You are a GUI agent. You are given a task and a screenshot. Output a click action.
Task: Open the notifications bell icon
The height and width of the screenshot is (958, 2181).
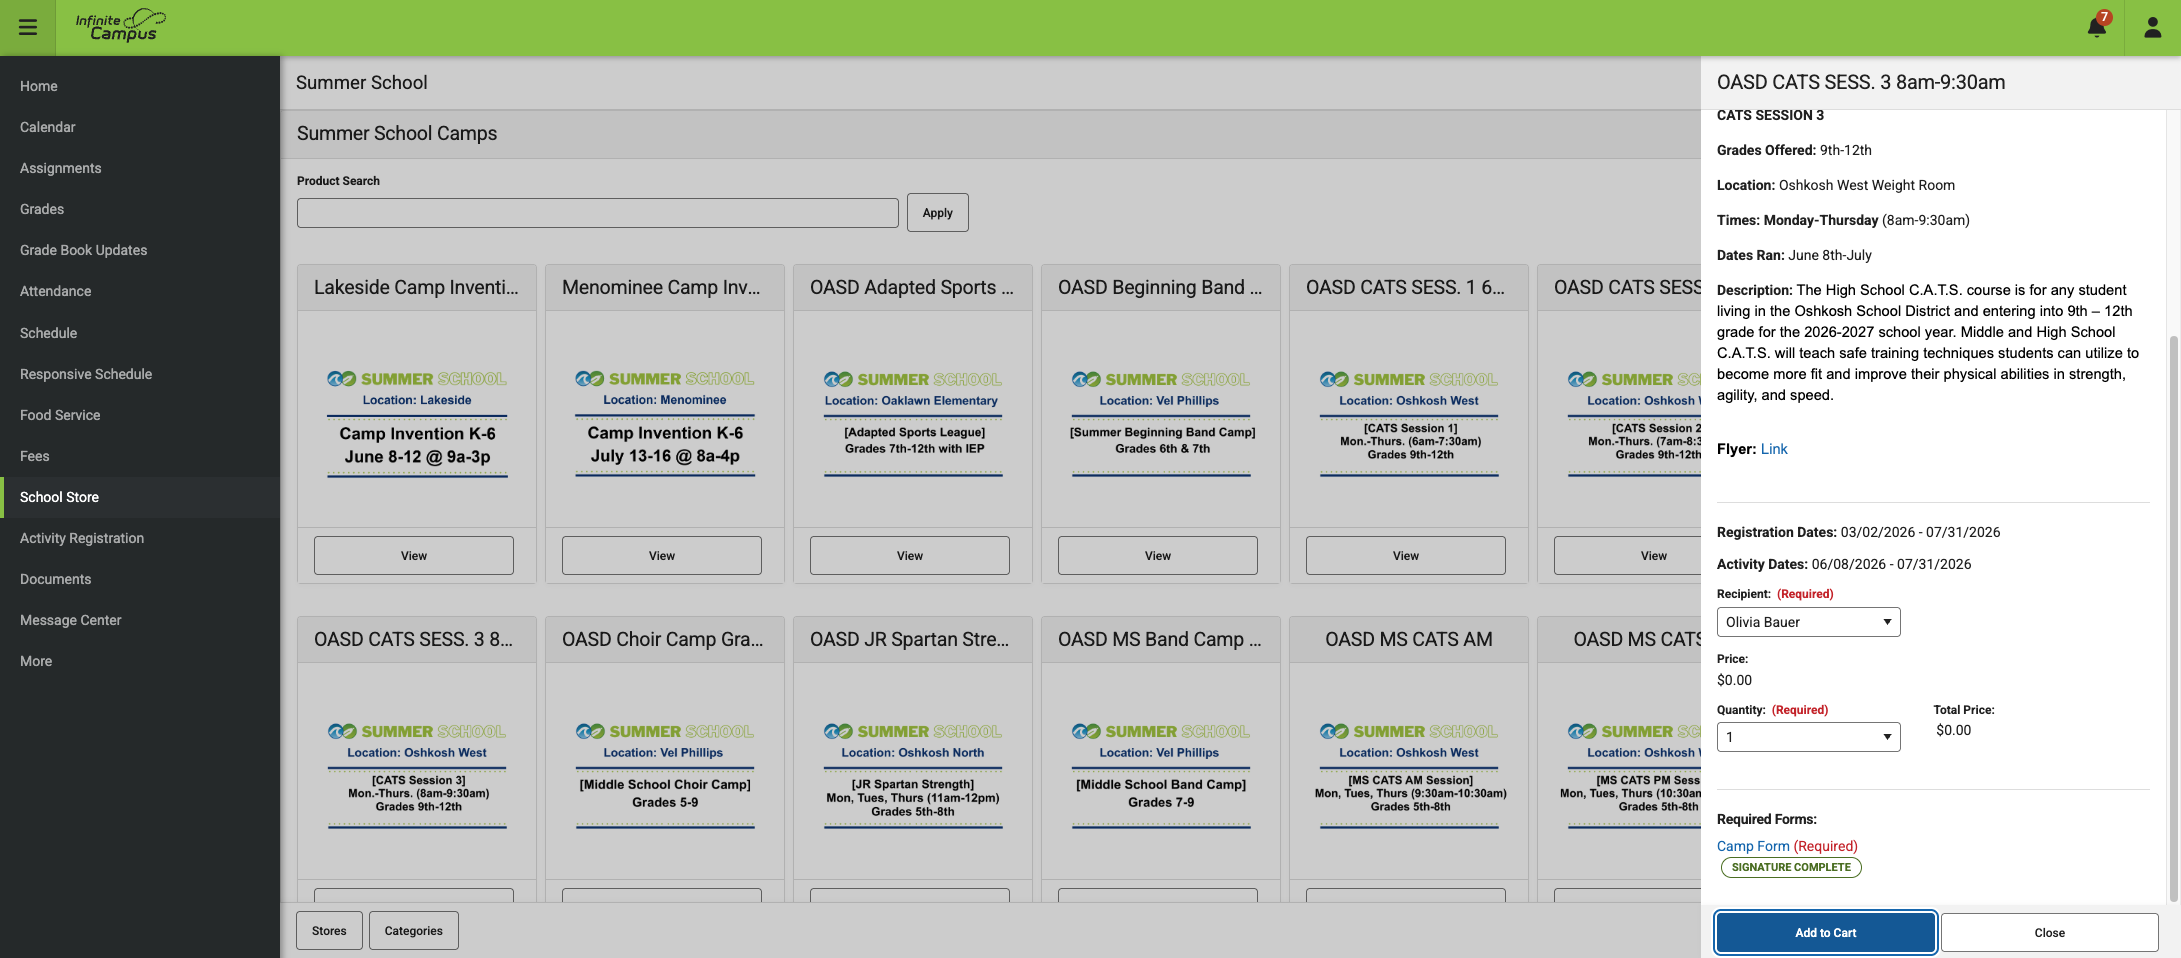pos(2097,27)
